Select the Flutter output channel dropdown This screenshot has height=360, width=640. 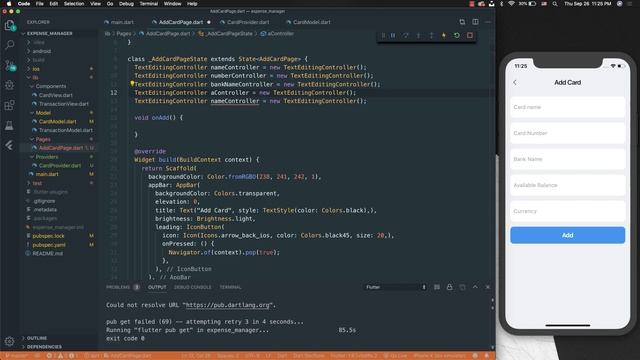(396, 287)
